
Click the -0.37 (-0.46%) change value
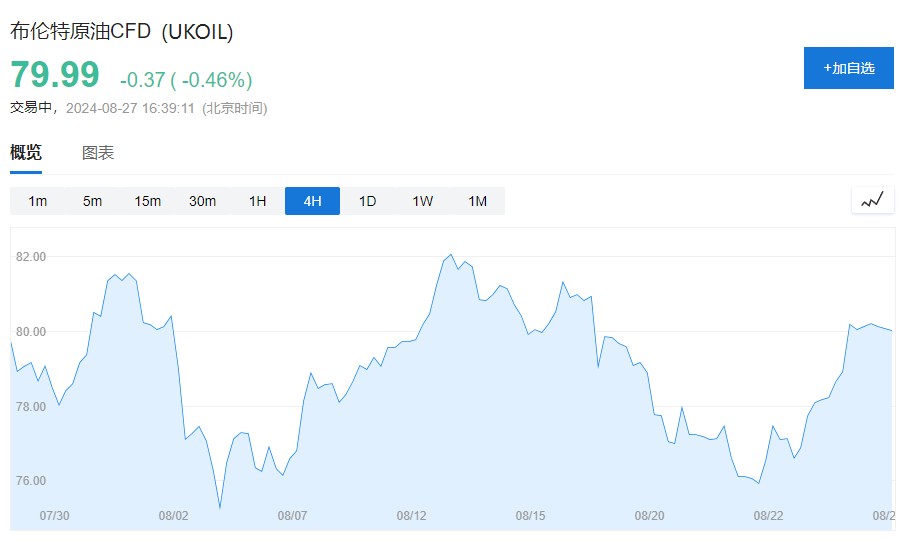186,79
